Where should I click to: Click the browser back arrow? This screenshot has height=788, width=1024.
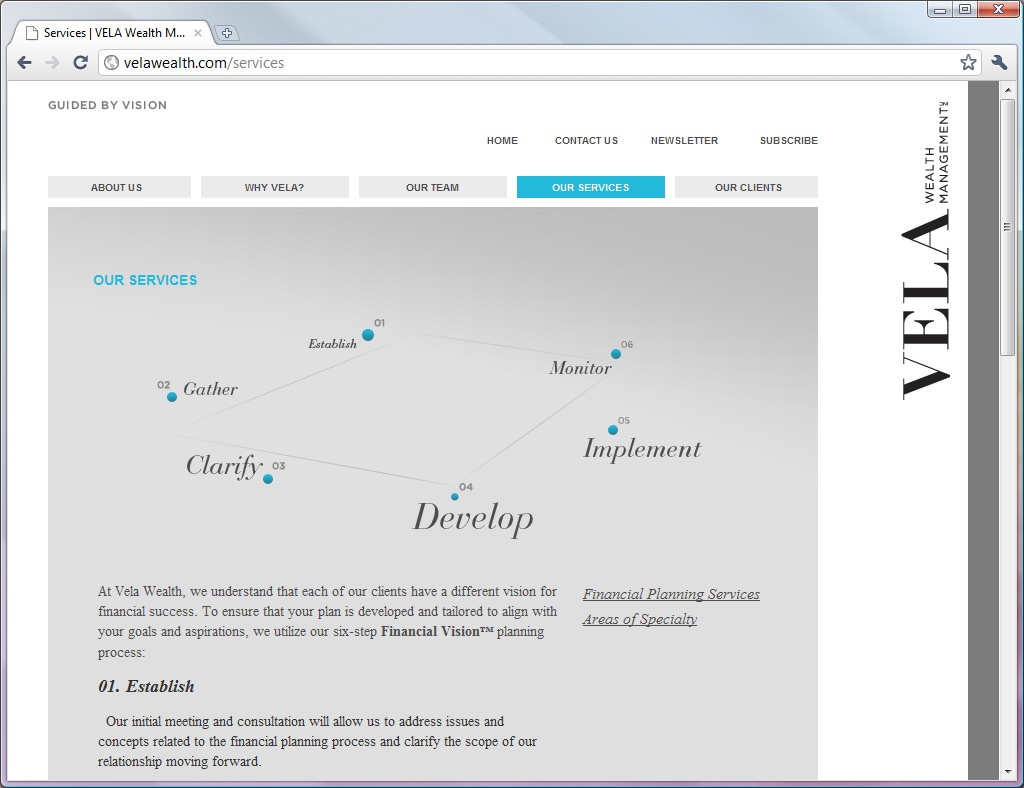[25, 63]
